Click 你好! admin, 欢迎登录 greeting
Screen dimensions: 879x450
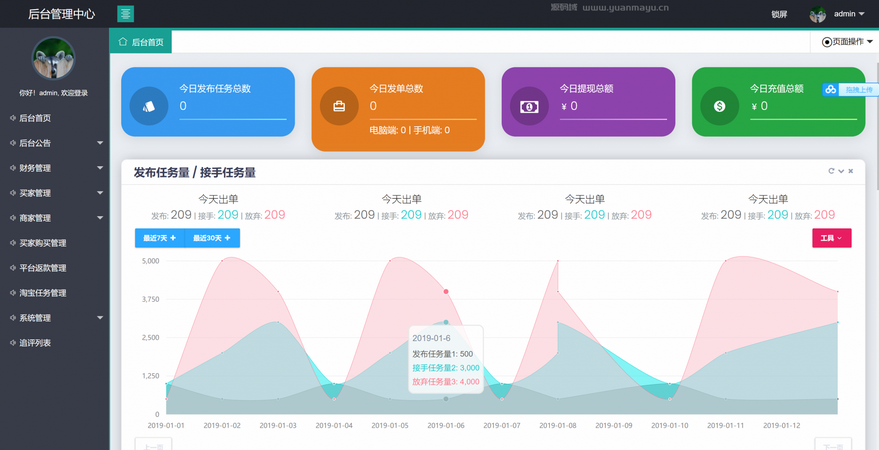pos(53,93)
